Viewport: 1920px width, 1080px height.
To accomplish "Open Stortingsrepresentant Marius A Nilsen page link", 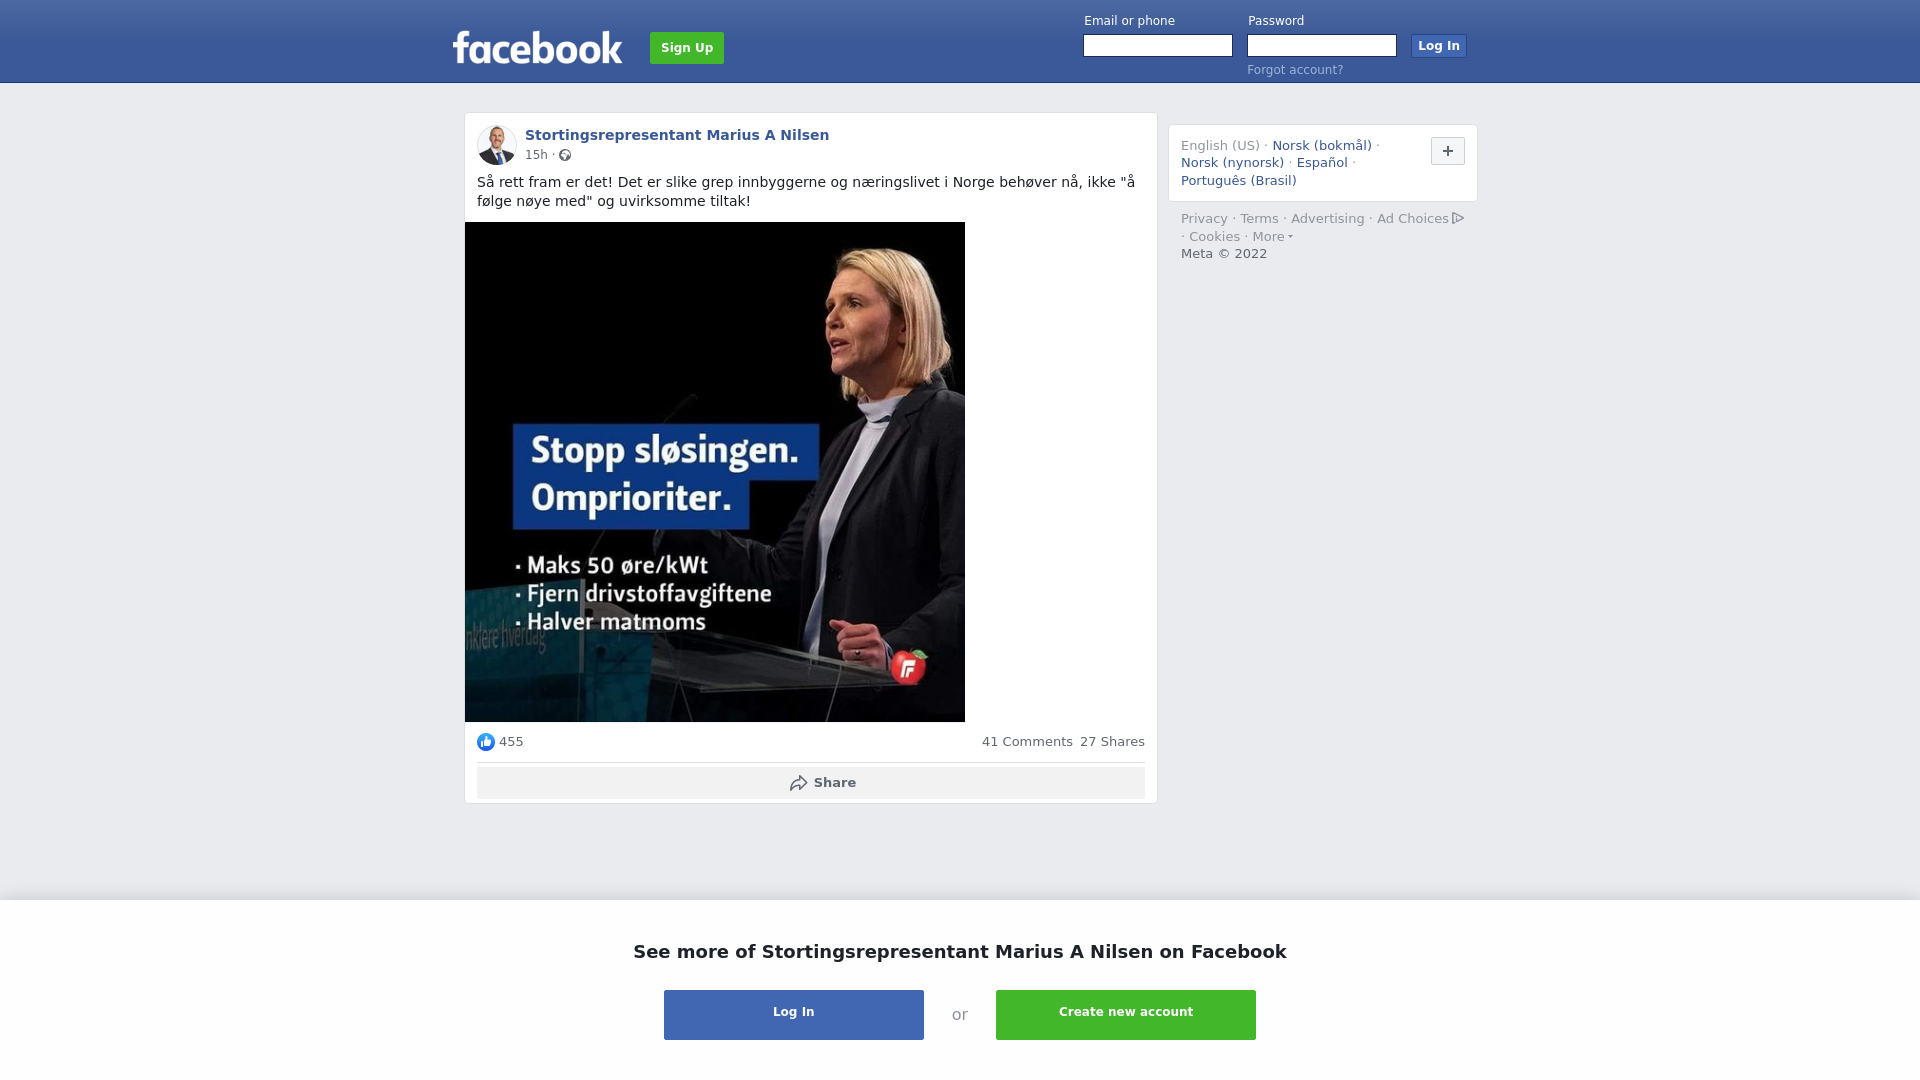I will tap(677, 135).
